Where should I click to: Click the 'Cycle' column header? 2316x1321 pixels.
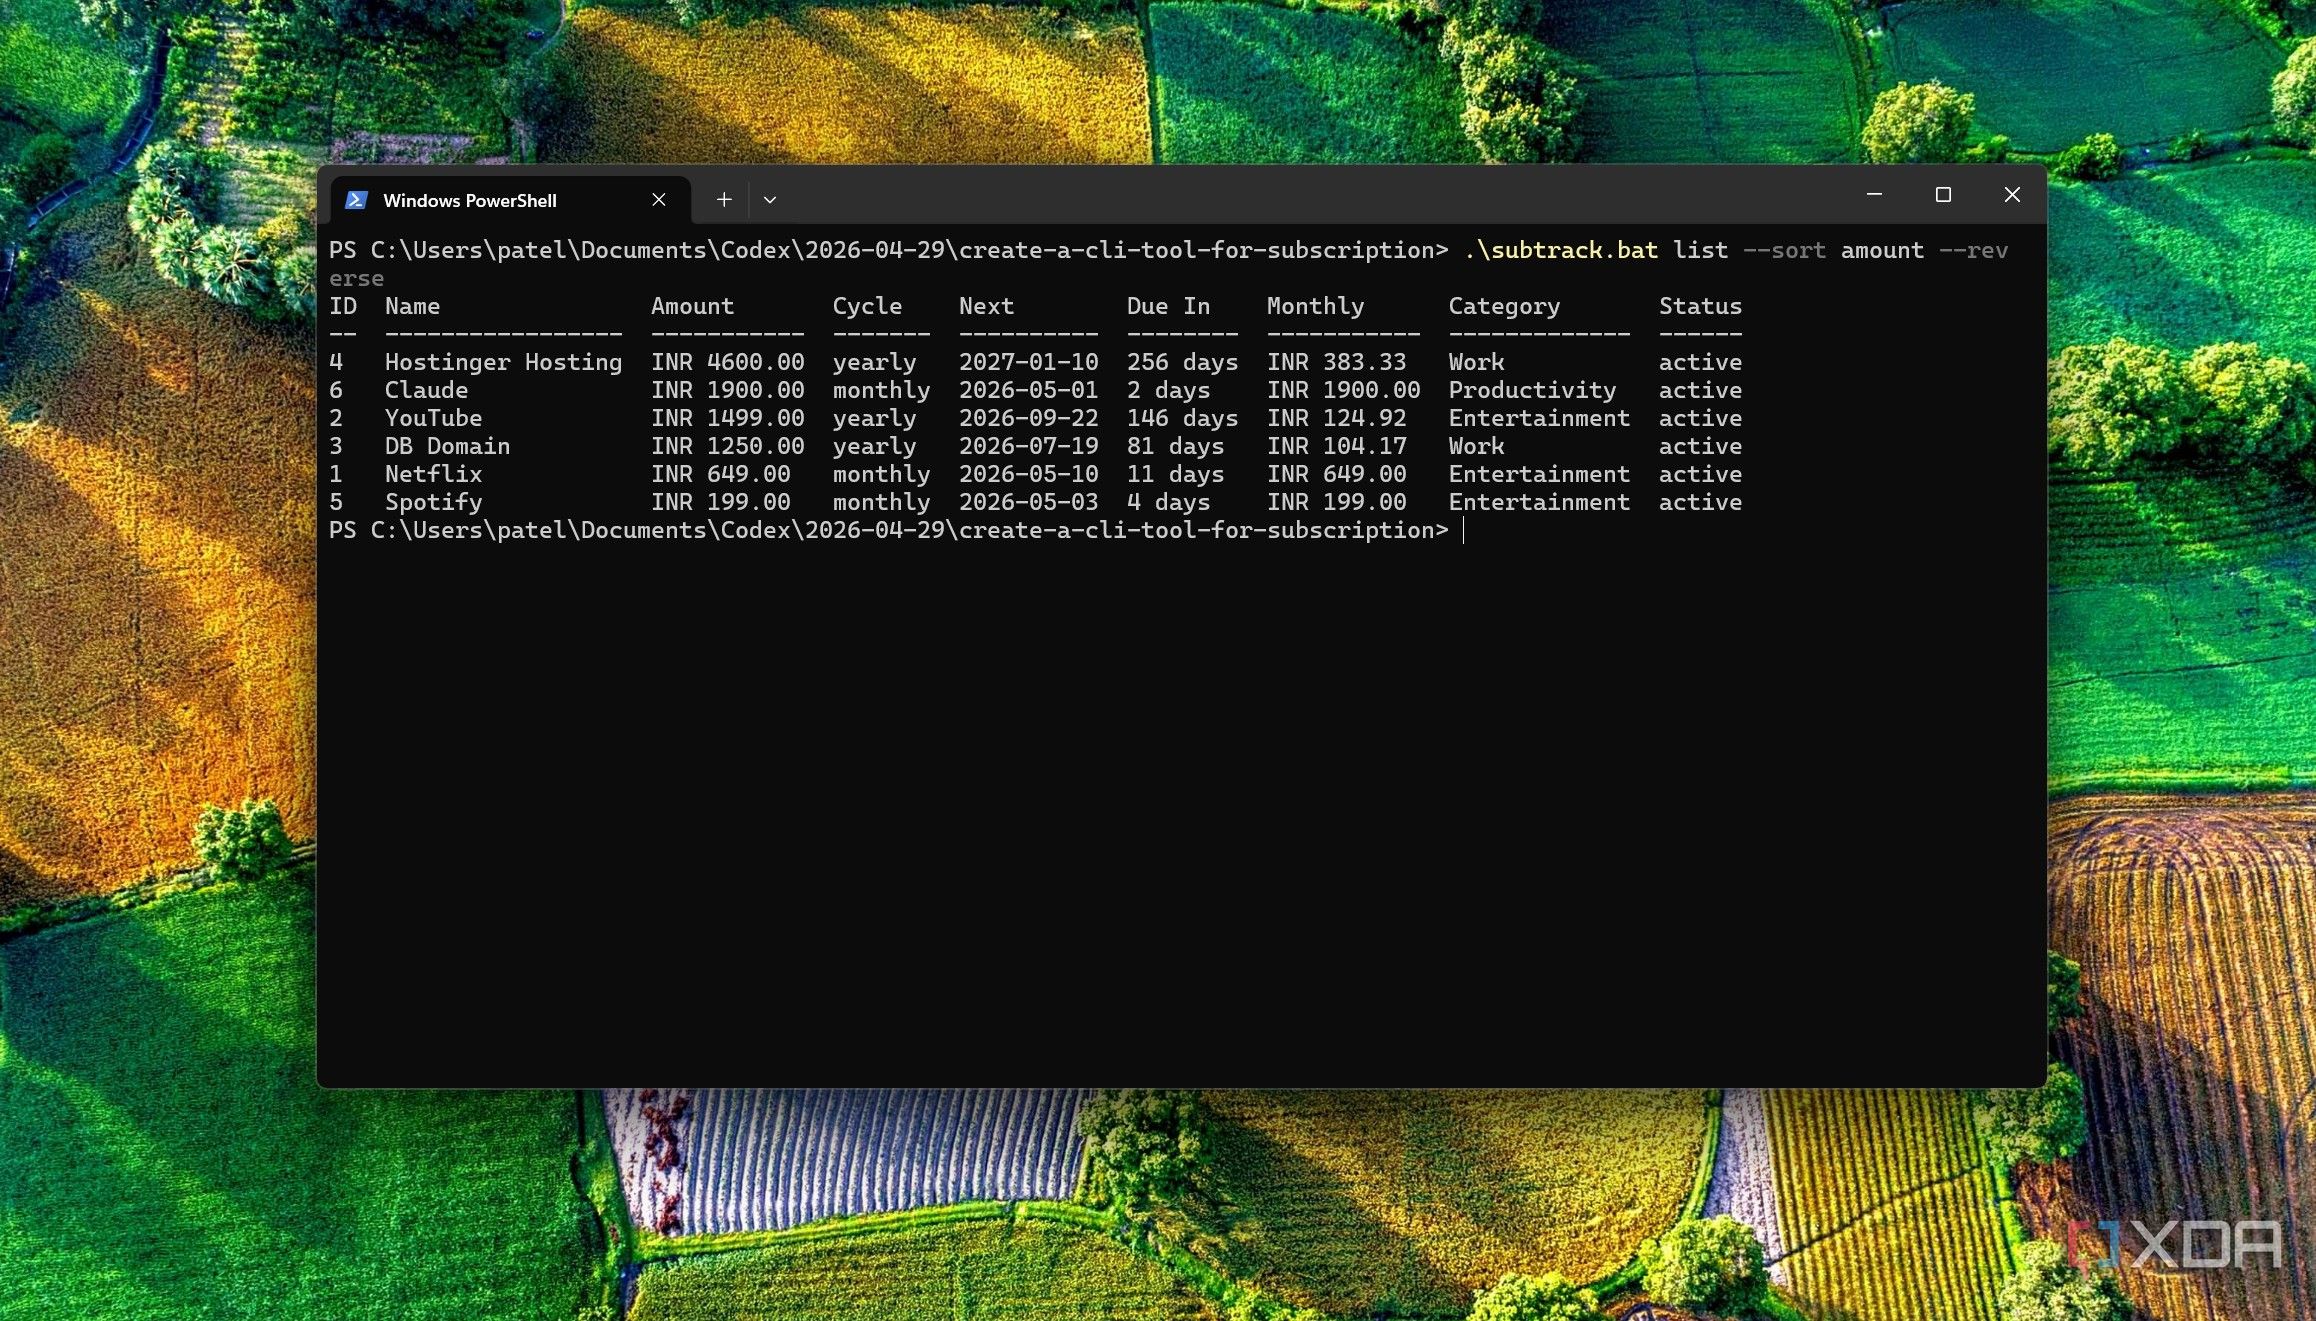click(867, 306)
